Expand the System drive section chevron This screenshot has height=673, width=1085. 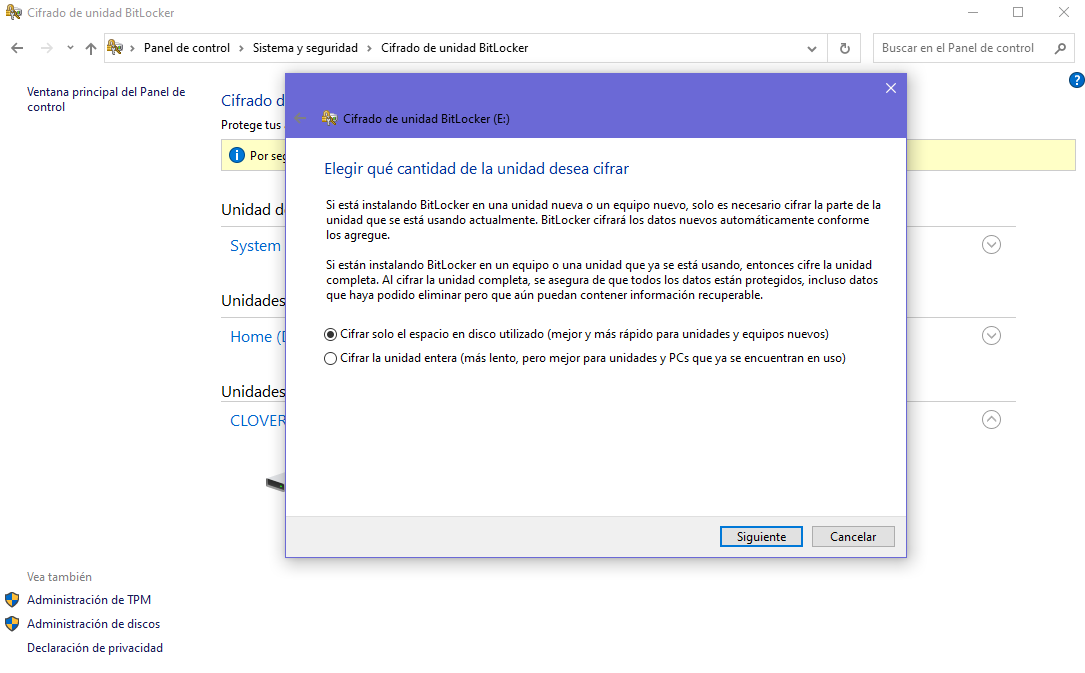(991, 244)
